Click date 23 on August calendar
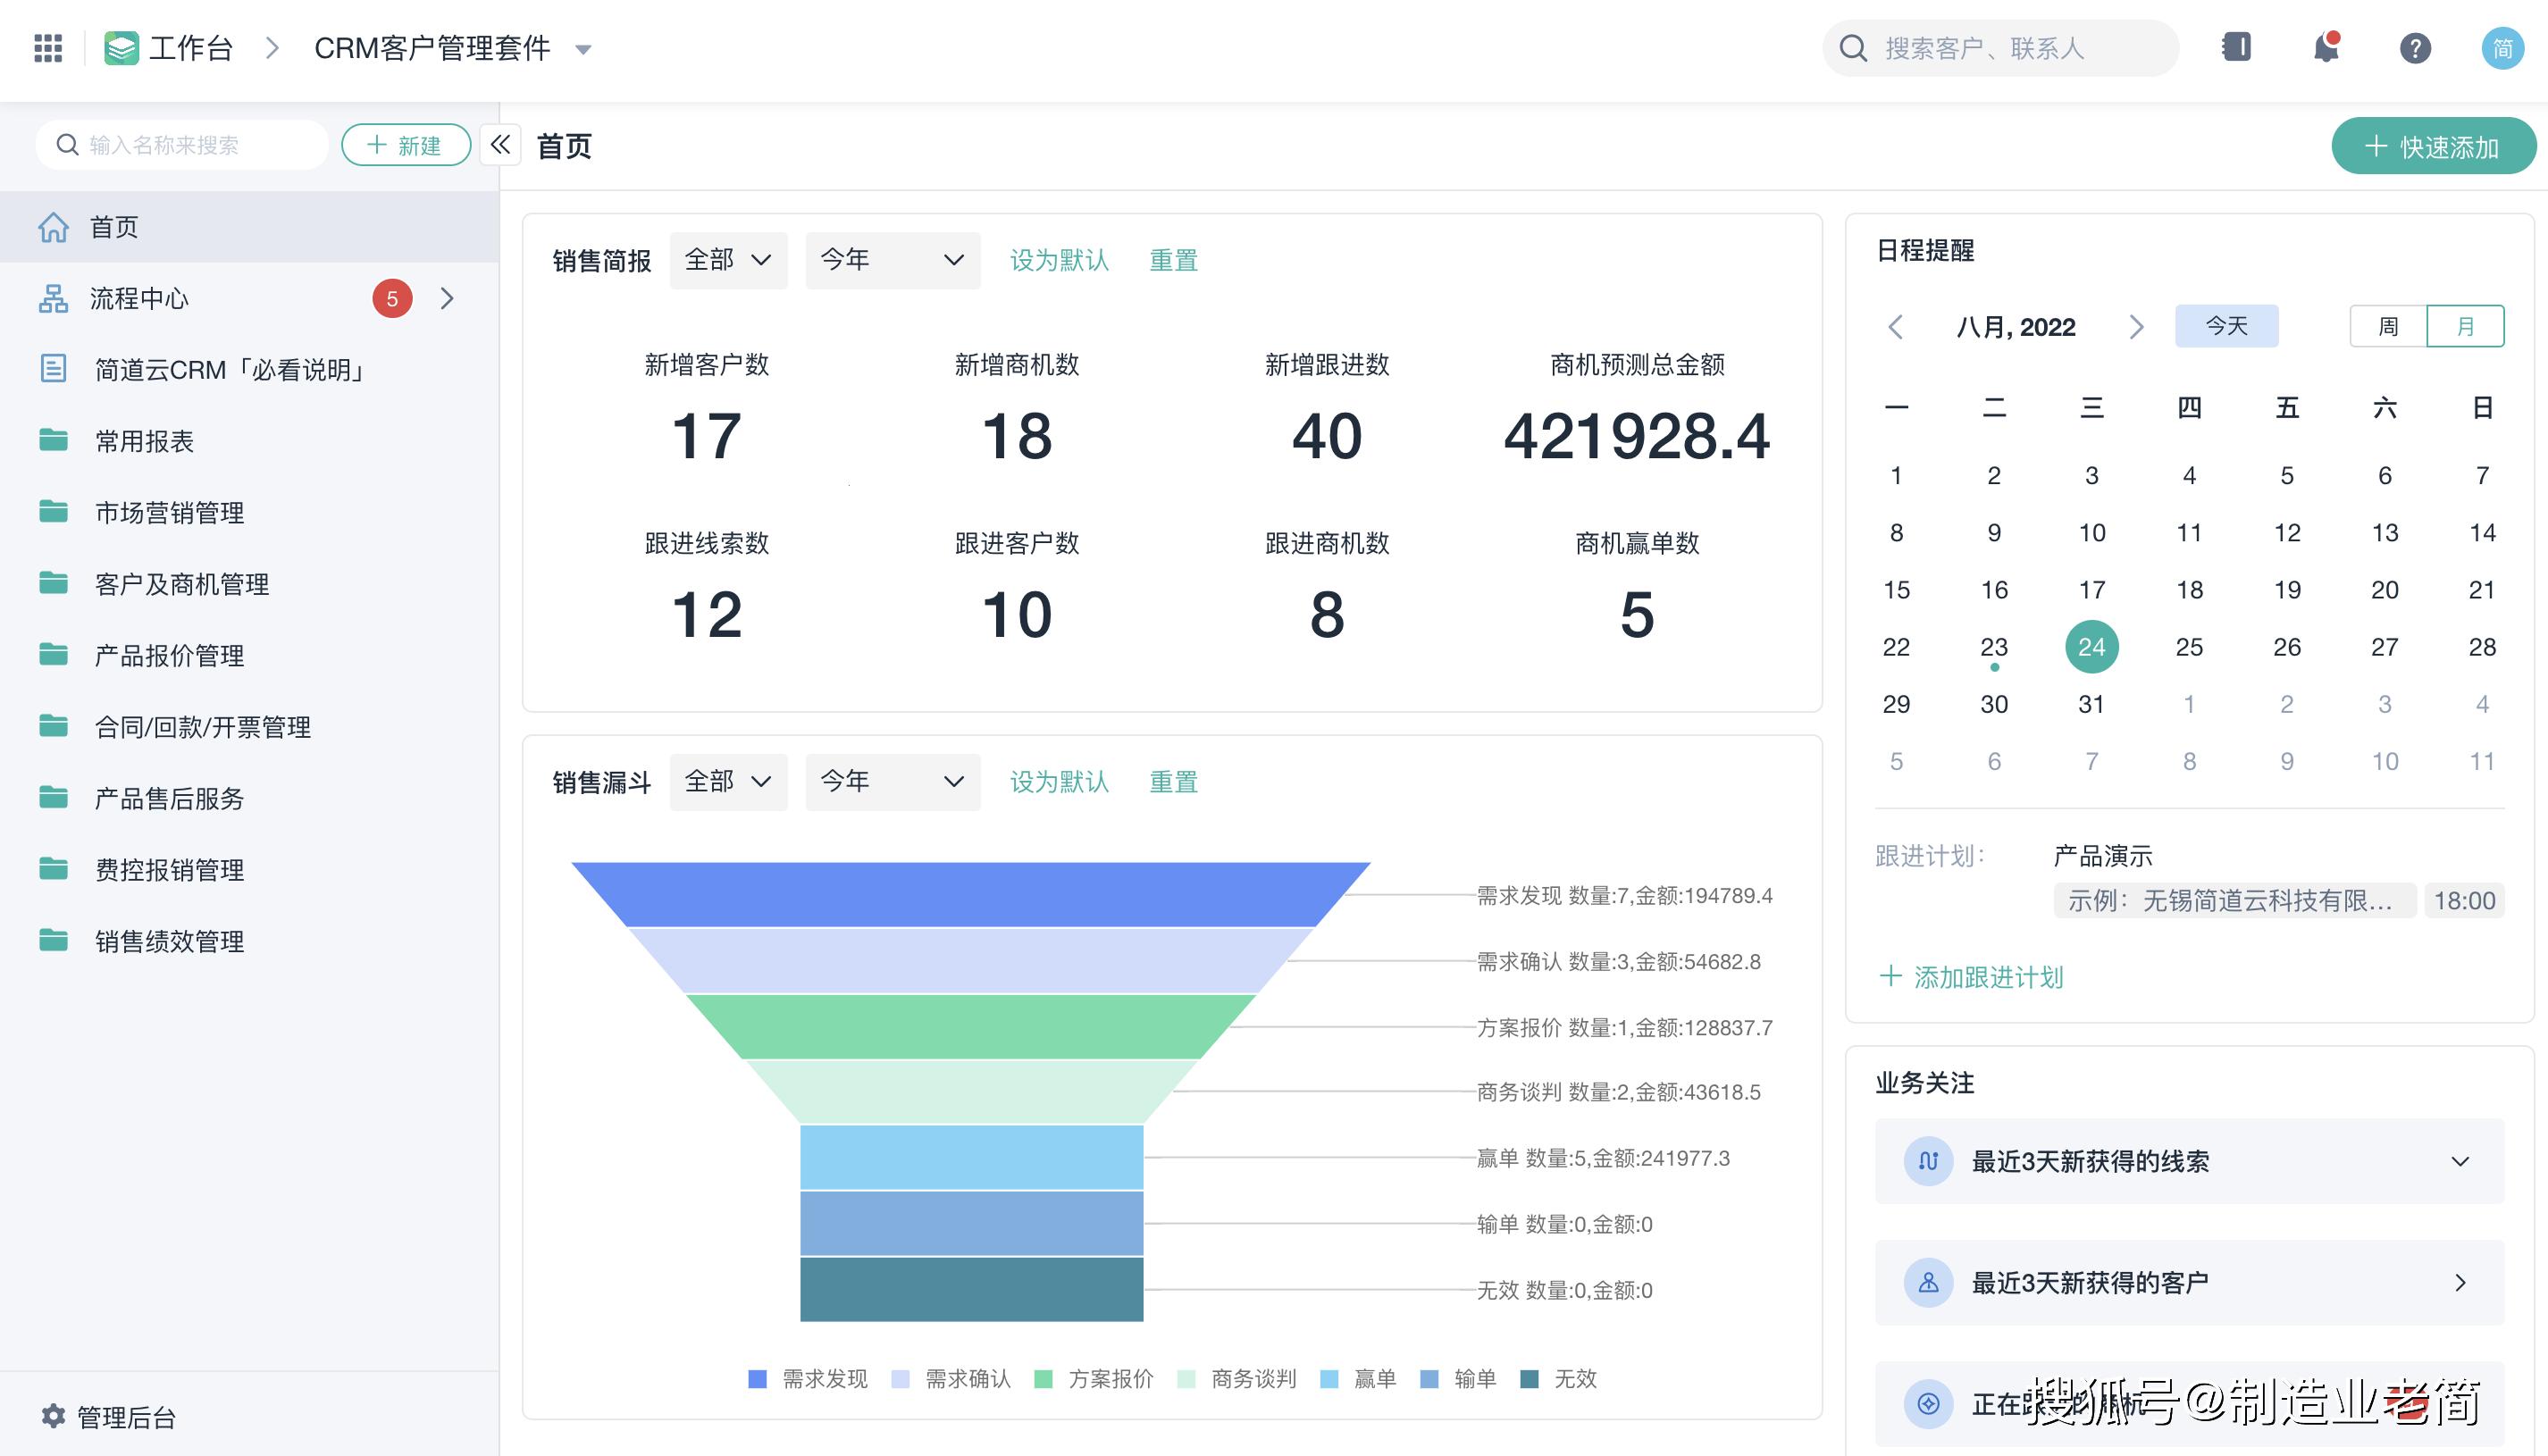 click(x=1991, y=644)
